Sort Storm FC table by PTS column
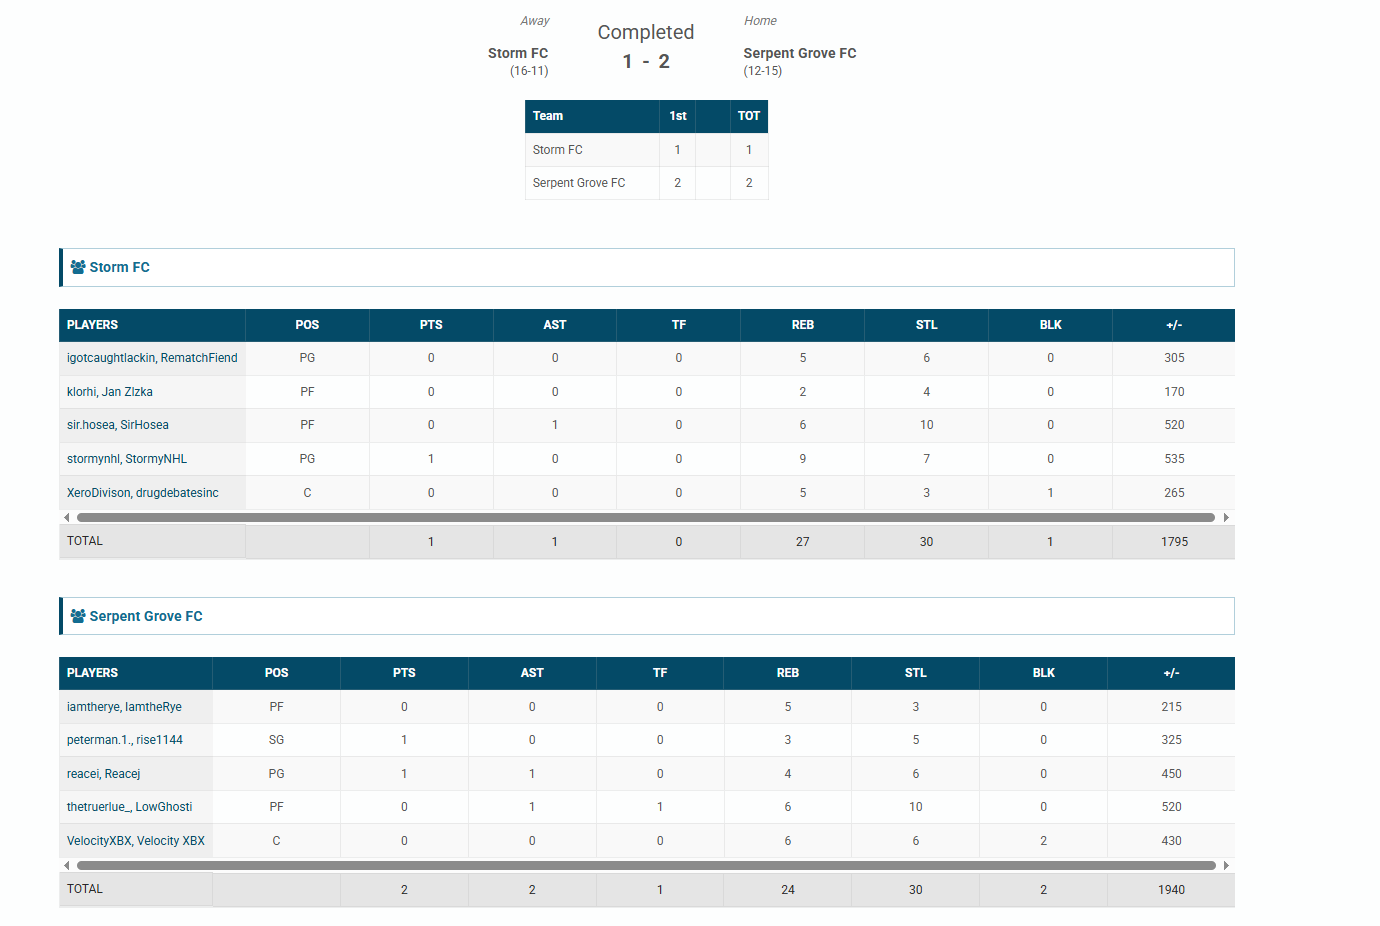Image resolution: width=1380 pixels, height=926 pixels. (431, 325)
